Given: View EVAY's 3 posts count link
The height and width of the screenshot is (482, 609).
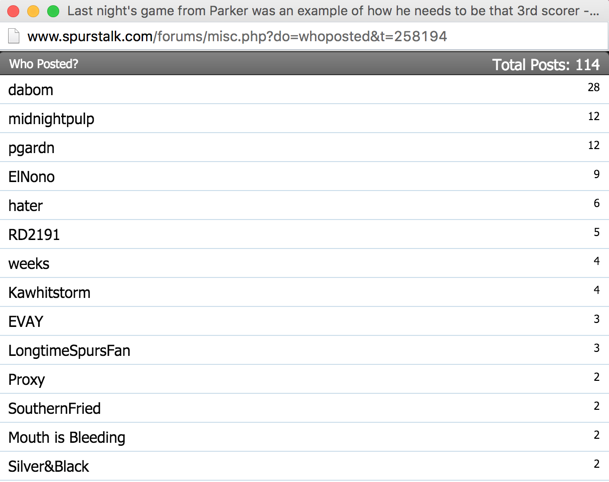Looking at the screenshot, I should [597, 319].
